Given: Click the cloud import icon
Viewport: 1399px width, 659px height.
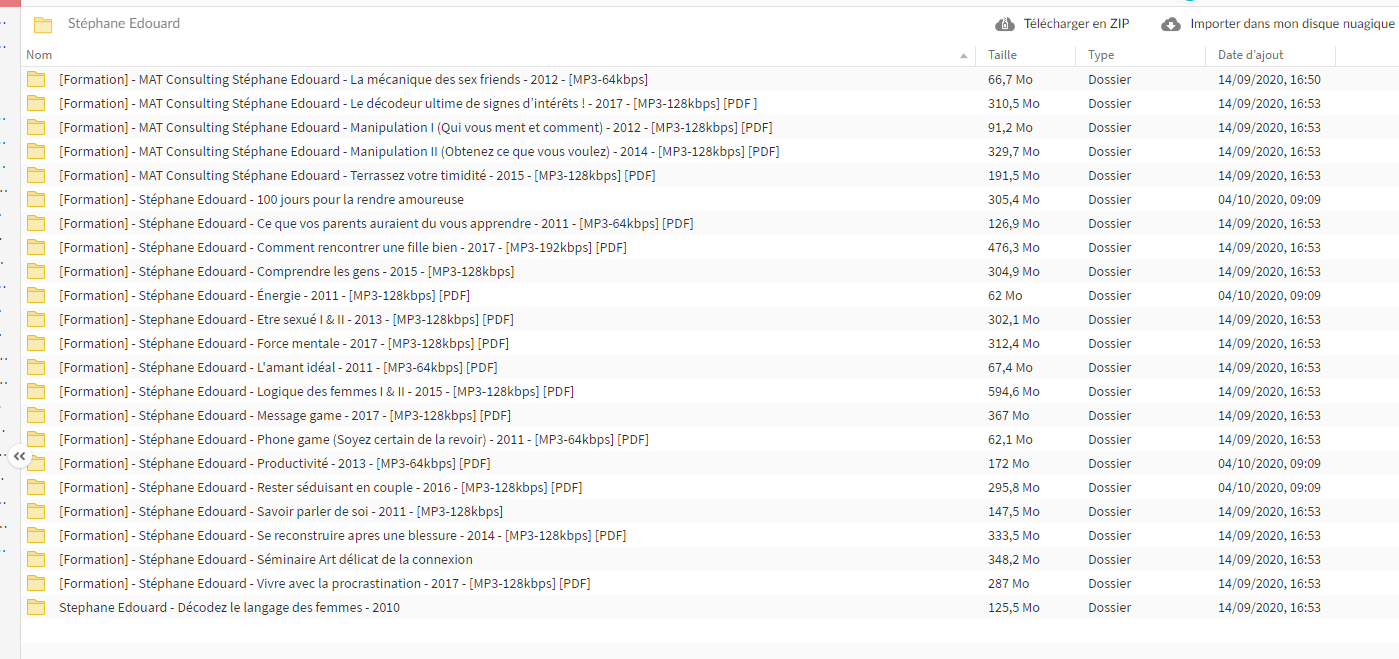Looking at the screenshot, I should coord(1171,24).
